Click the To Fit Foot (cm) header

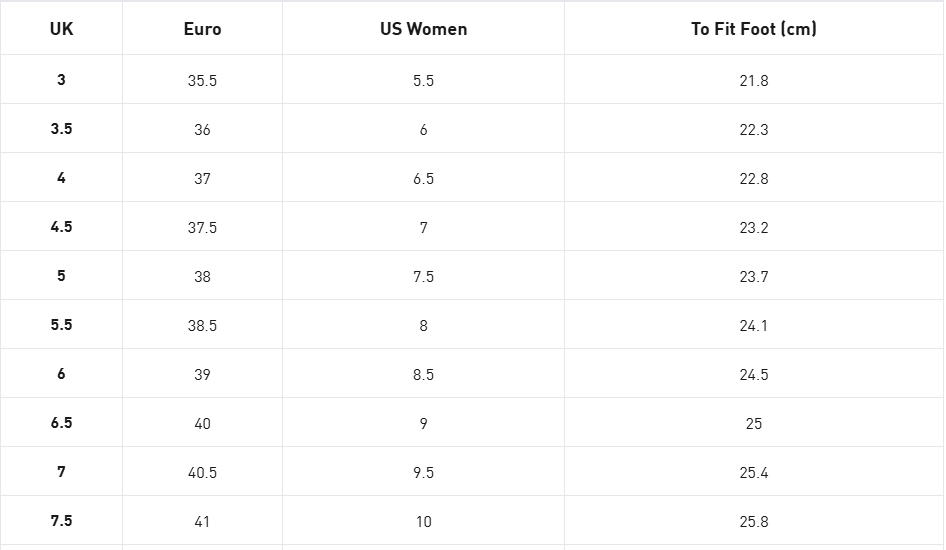point(754,28)
